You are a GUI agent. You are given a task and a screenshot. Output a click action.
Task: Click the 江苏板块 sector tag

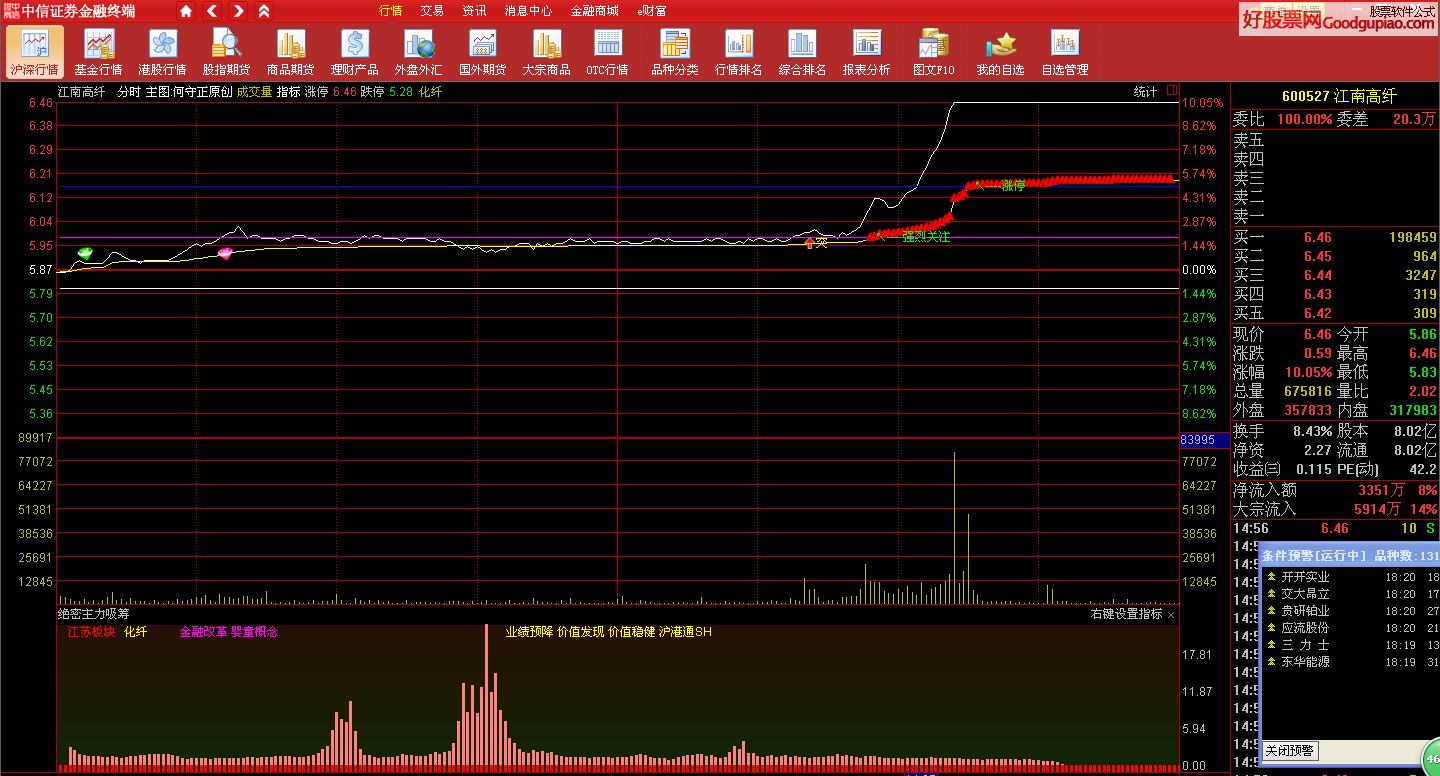92,632
